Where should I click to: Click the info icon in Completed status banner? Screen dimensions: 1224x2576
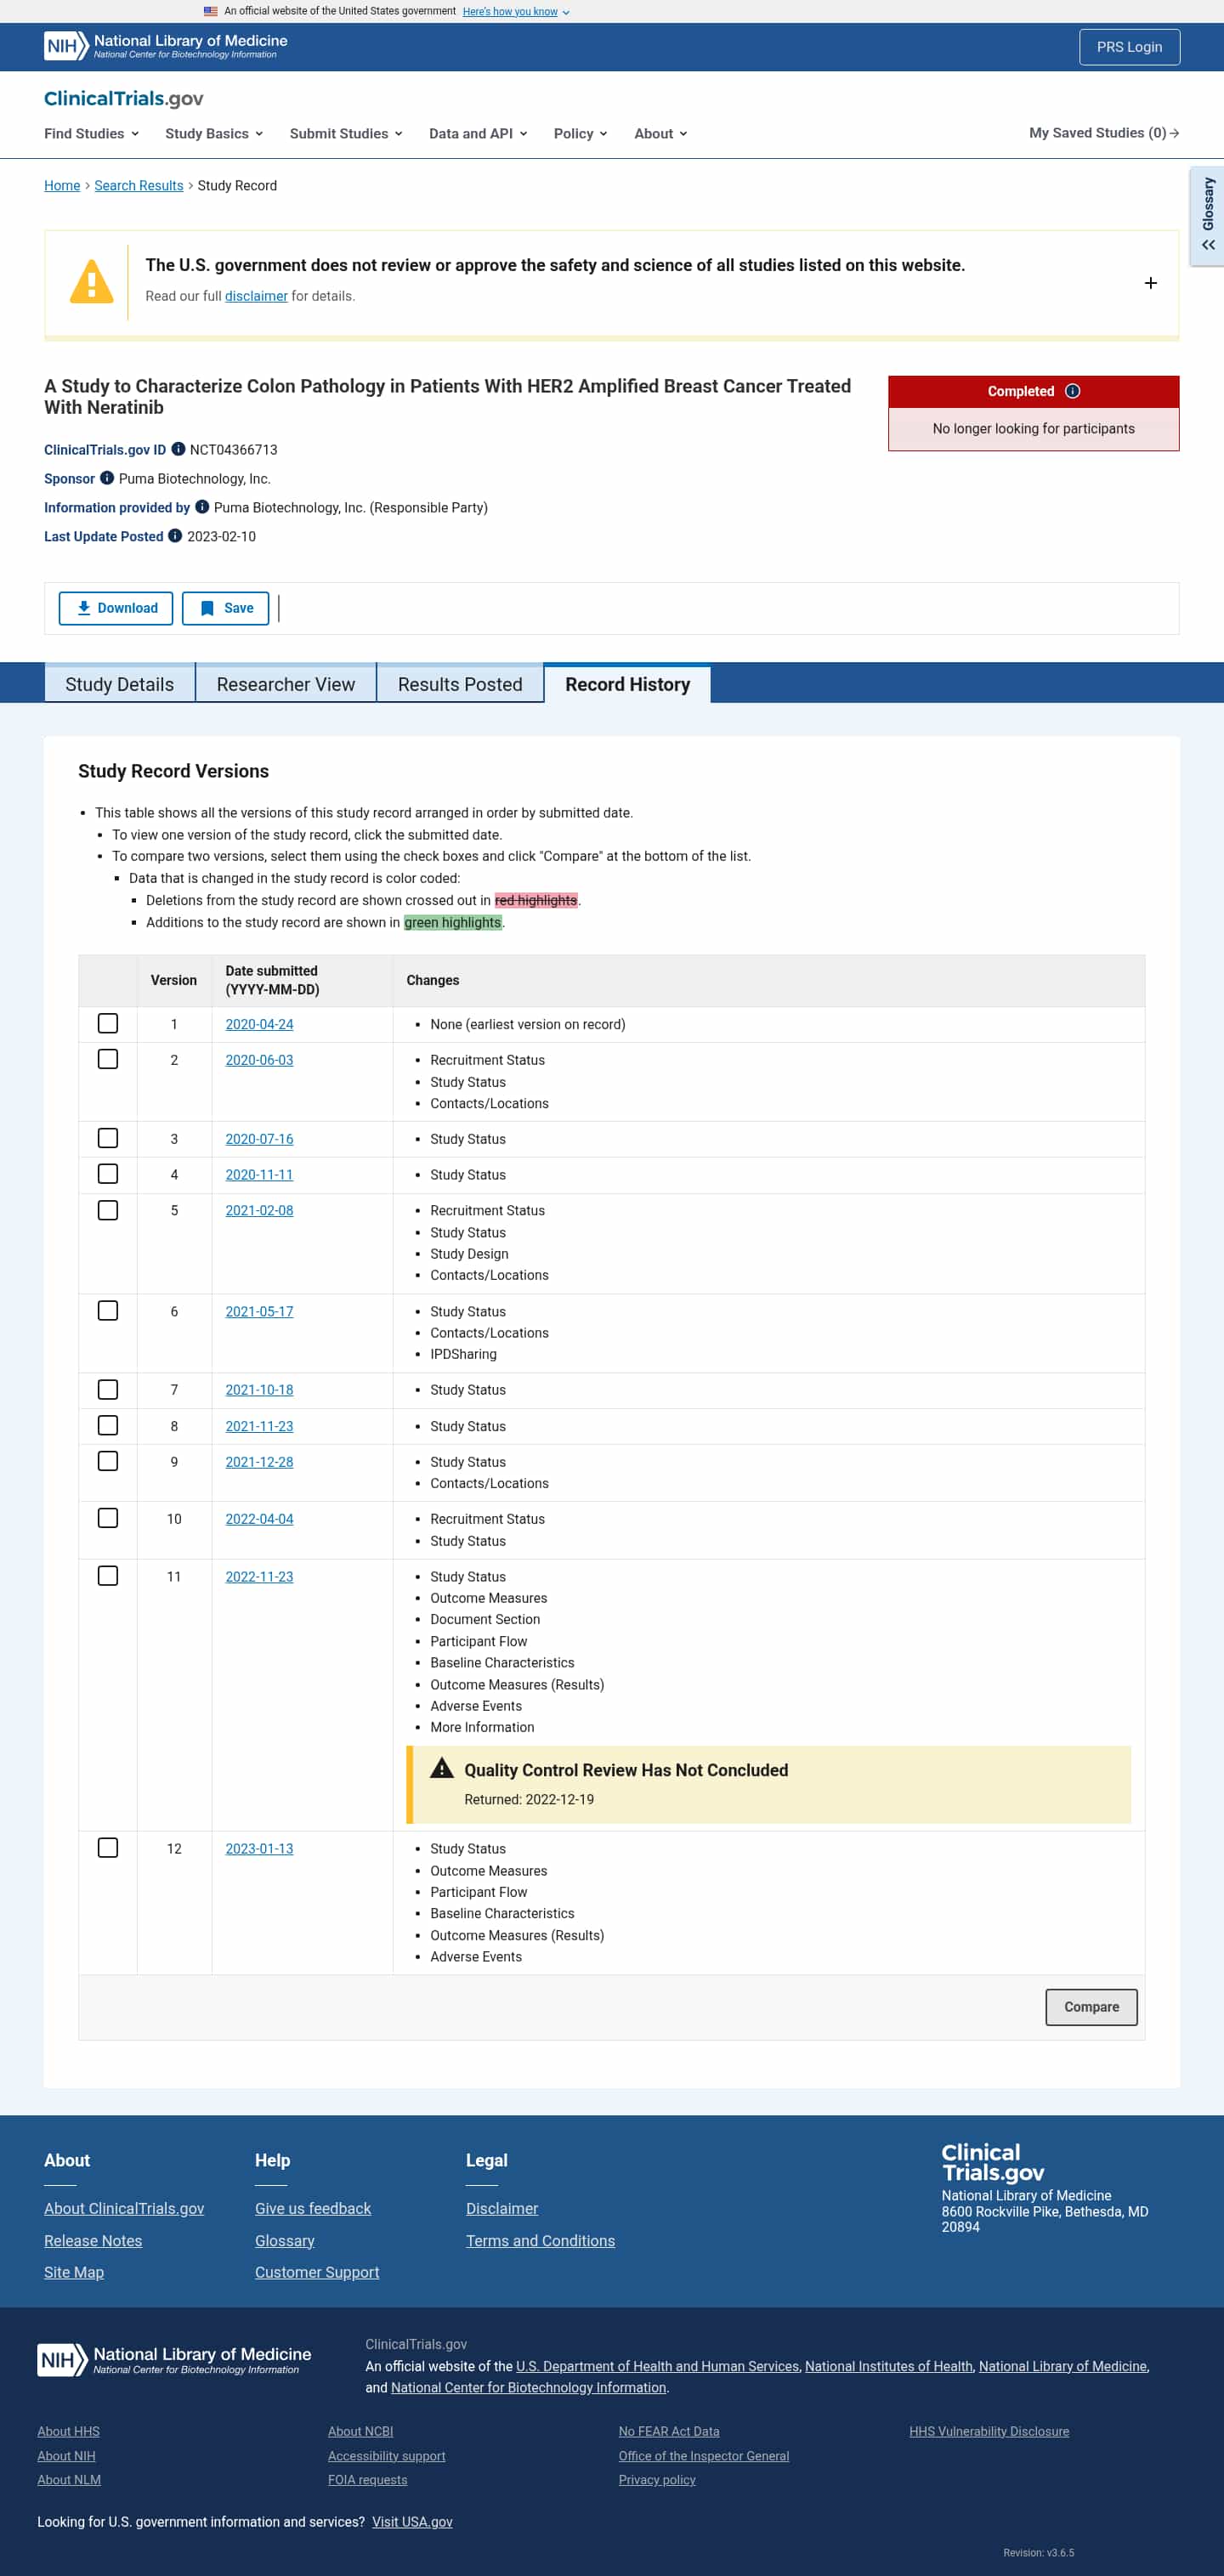coord(1072,391)
